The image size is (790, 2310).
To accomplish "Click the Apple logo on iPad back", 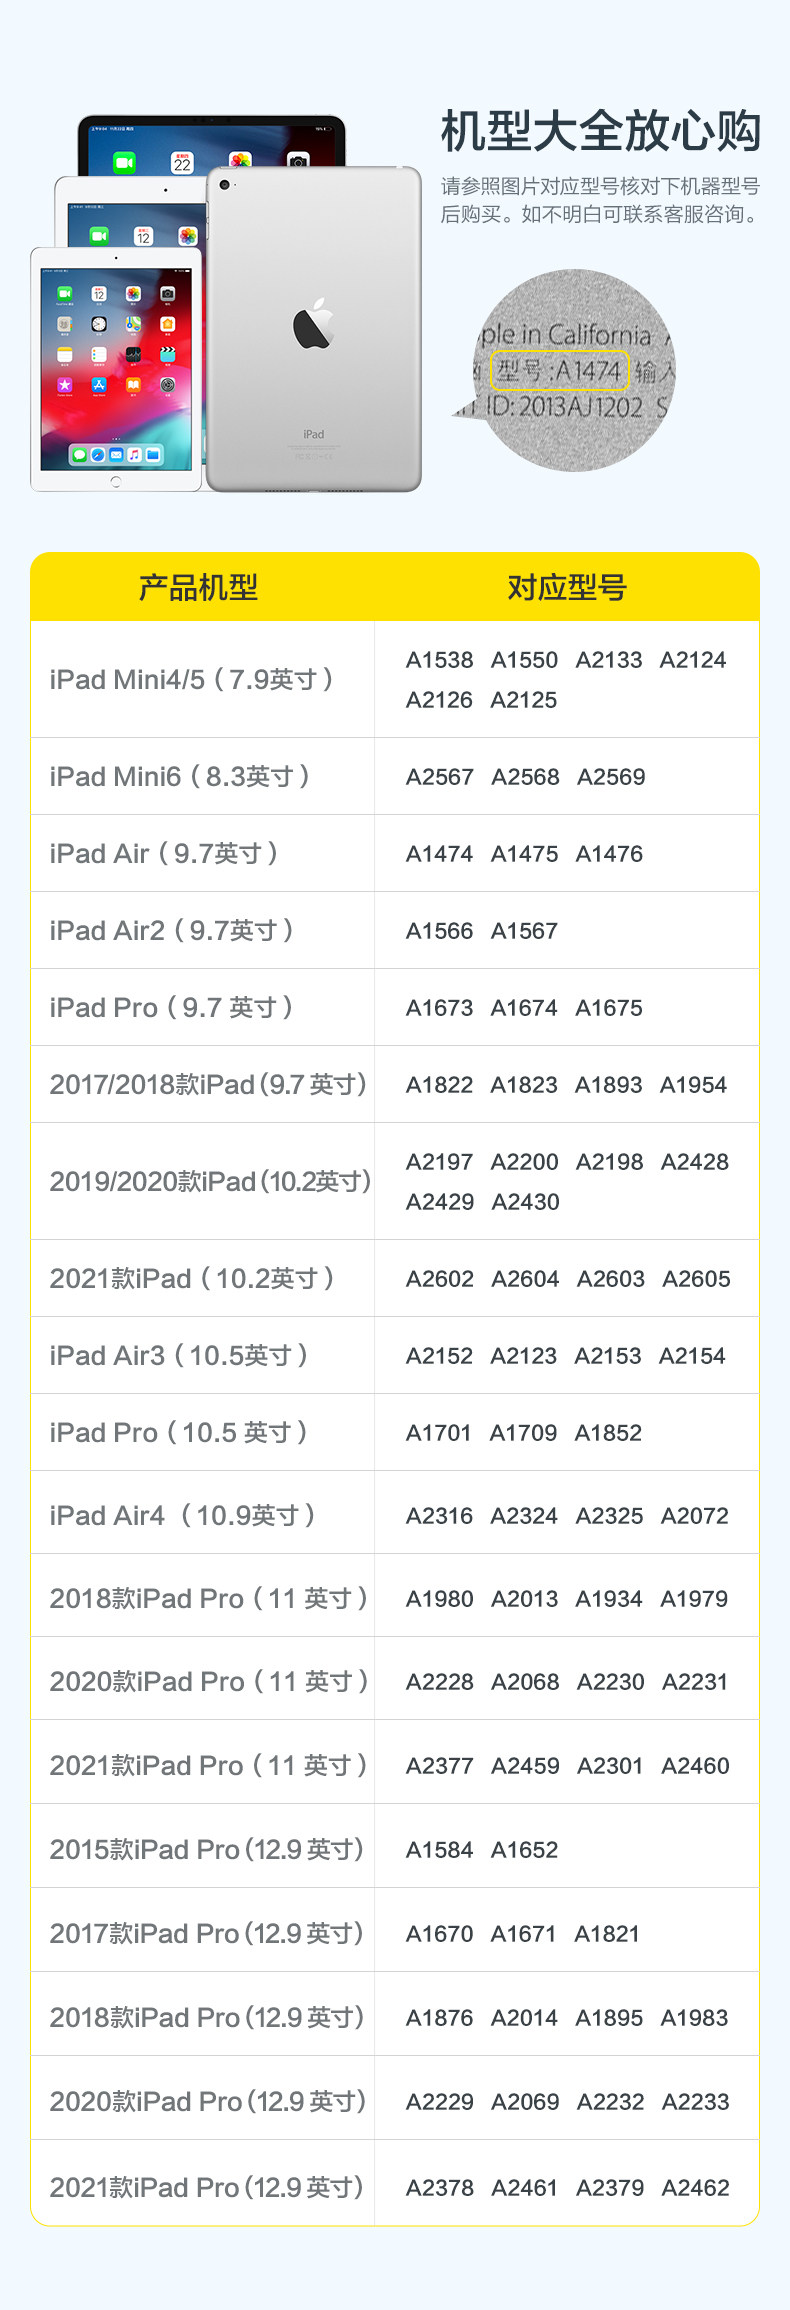I will pos(313,324).
